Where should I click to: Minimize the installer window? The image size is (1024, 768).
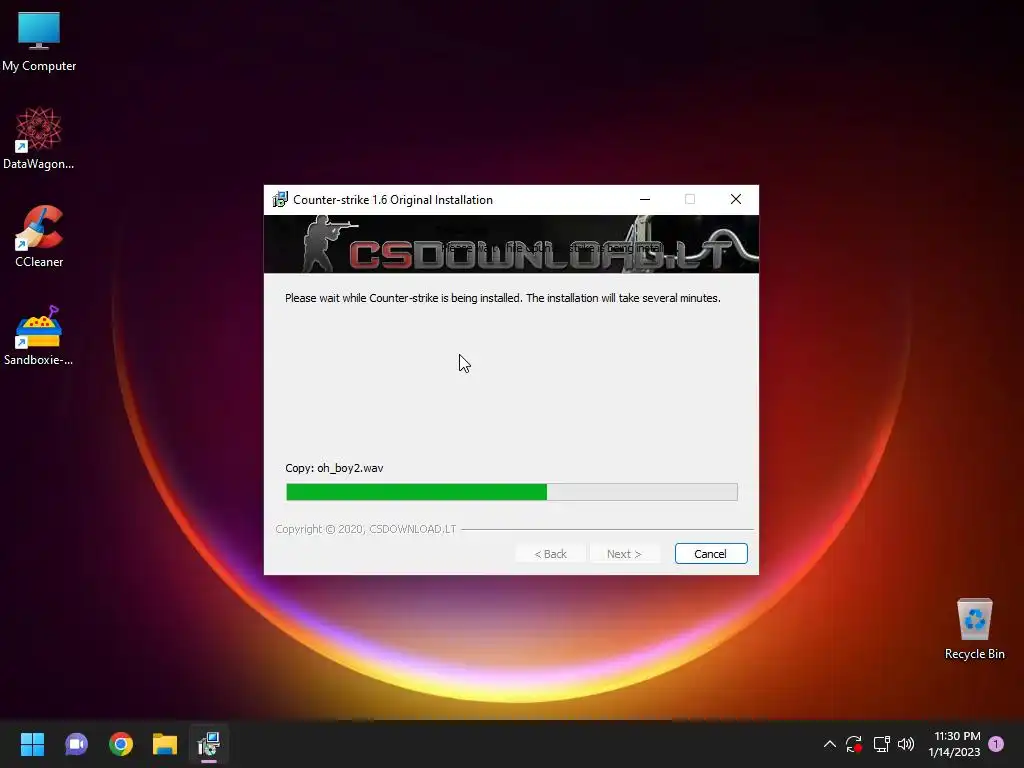pyautogui.click(x=645, y=199)
